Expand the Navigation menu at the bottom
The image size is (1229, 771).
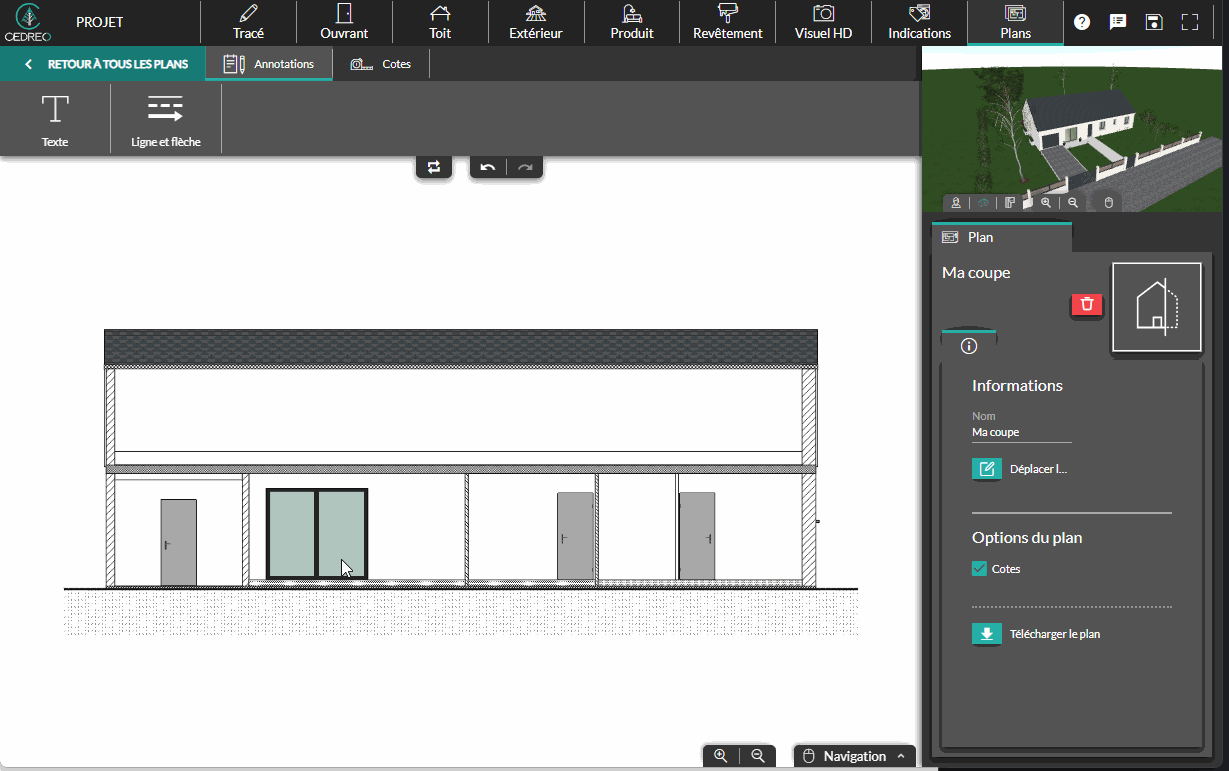click(x=855, y=756)
